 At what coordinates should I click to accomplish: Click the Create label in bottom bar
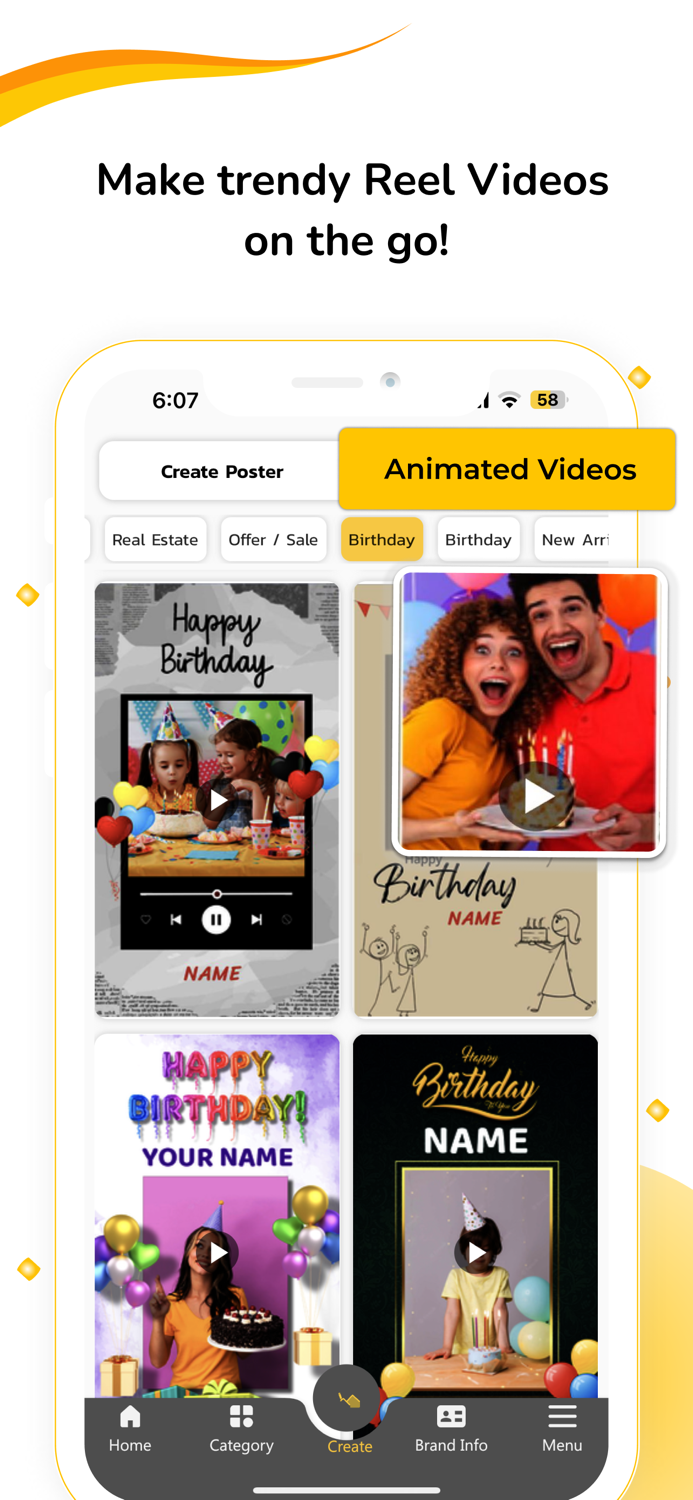(x=350, y=1447)
